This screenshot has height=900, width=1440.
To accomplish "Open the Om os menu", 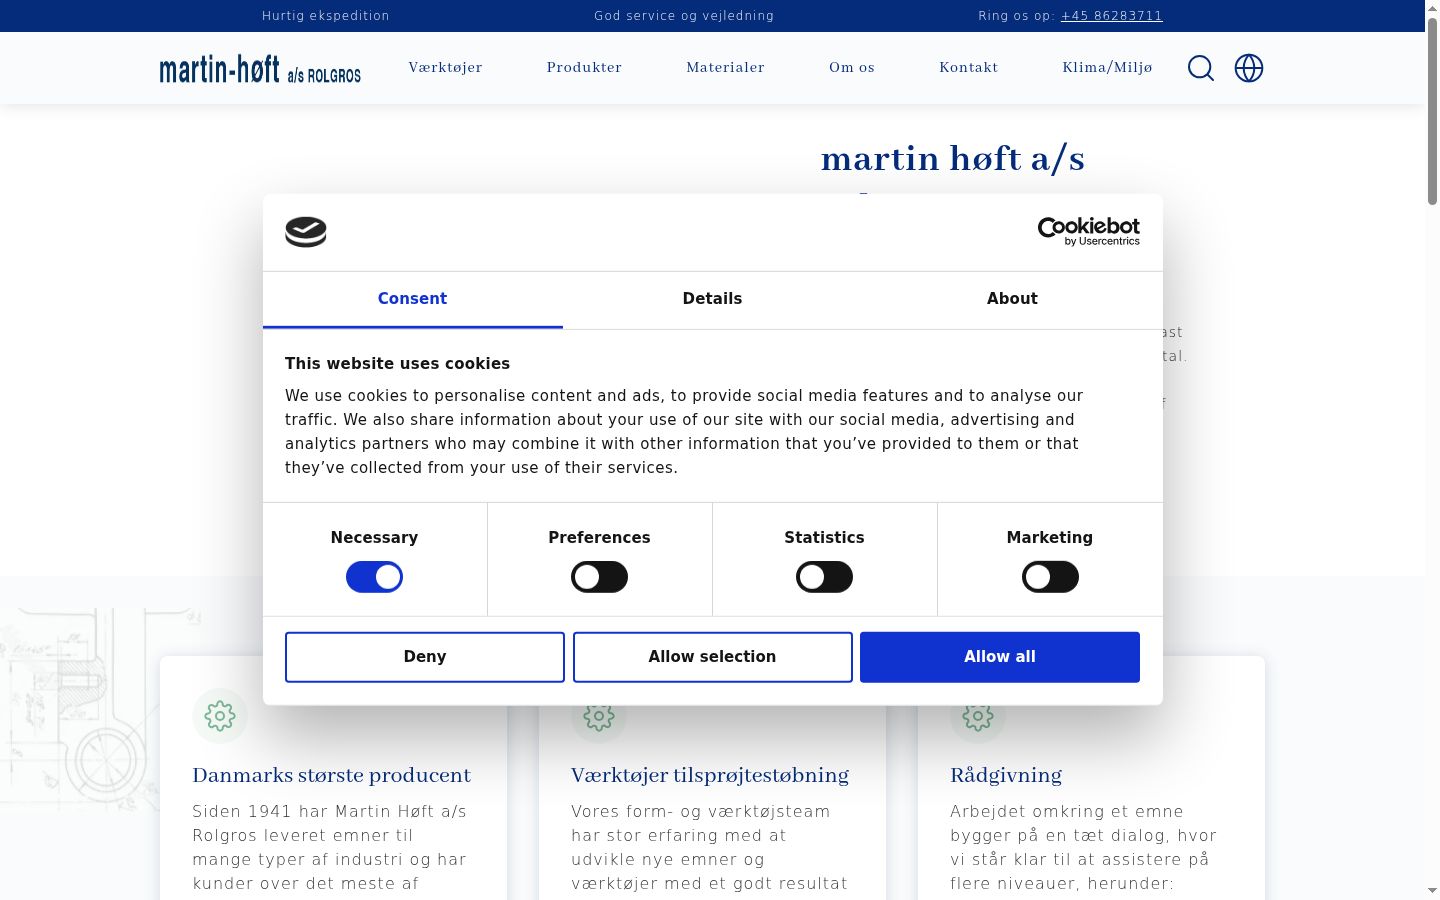I will pos(852,68).
